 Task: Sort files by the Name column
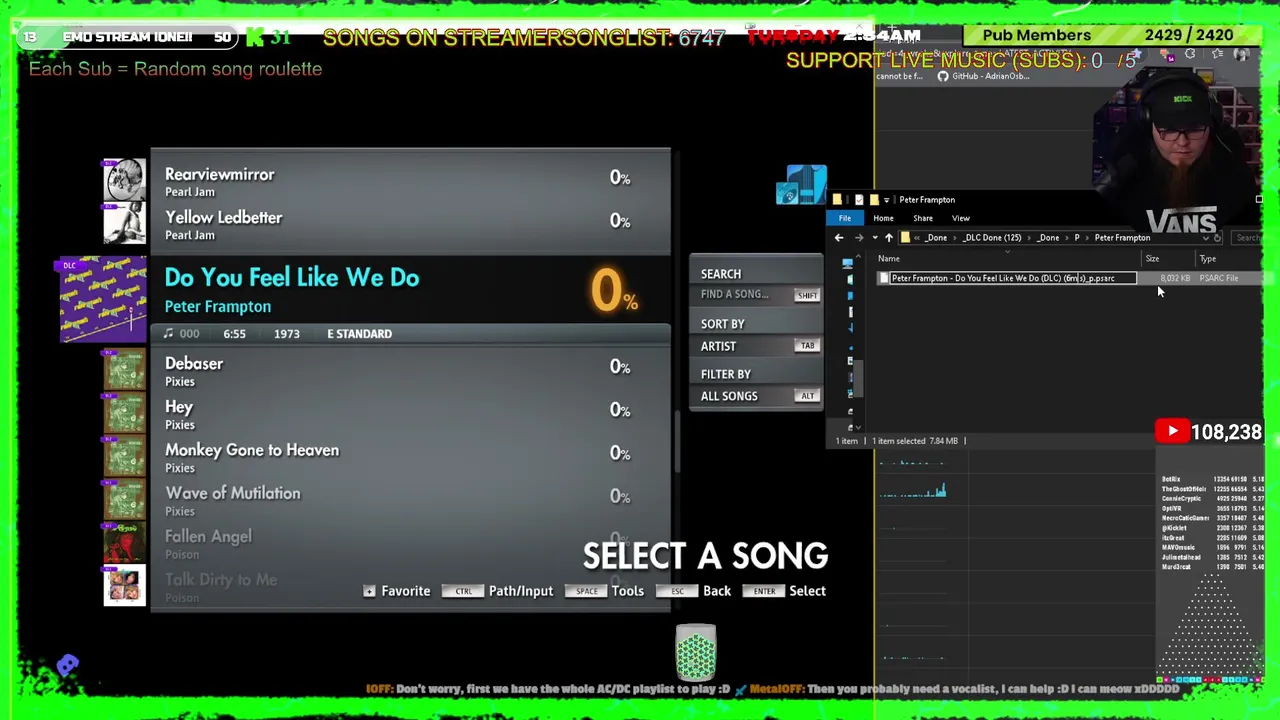[x=889, y=259]
